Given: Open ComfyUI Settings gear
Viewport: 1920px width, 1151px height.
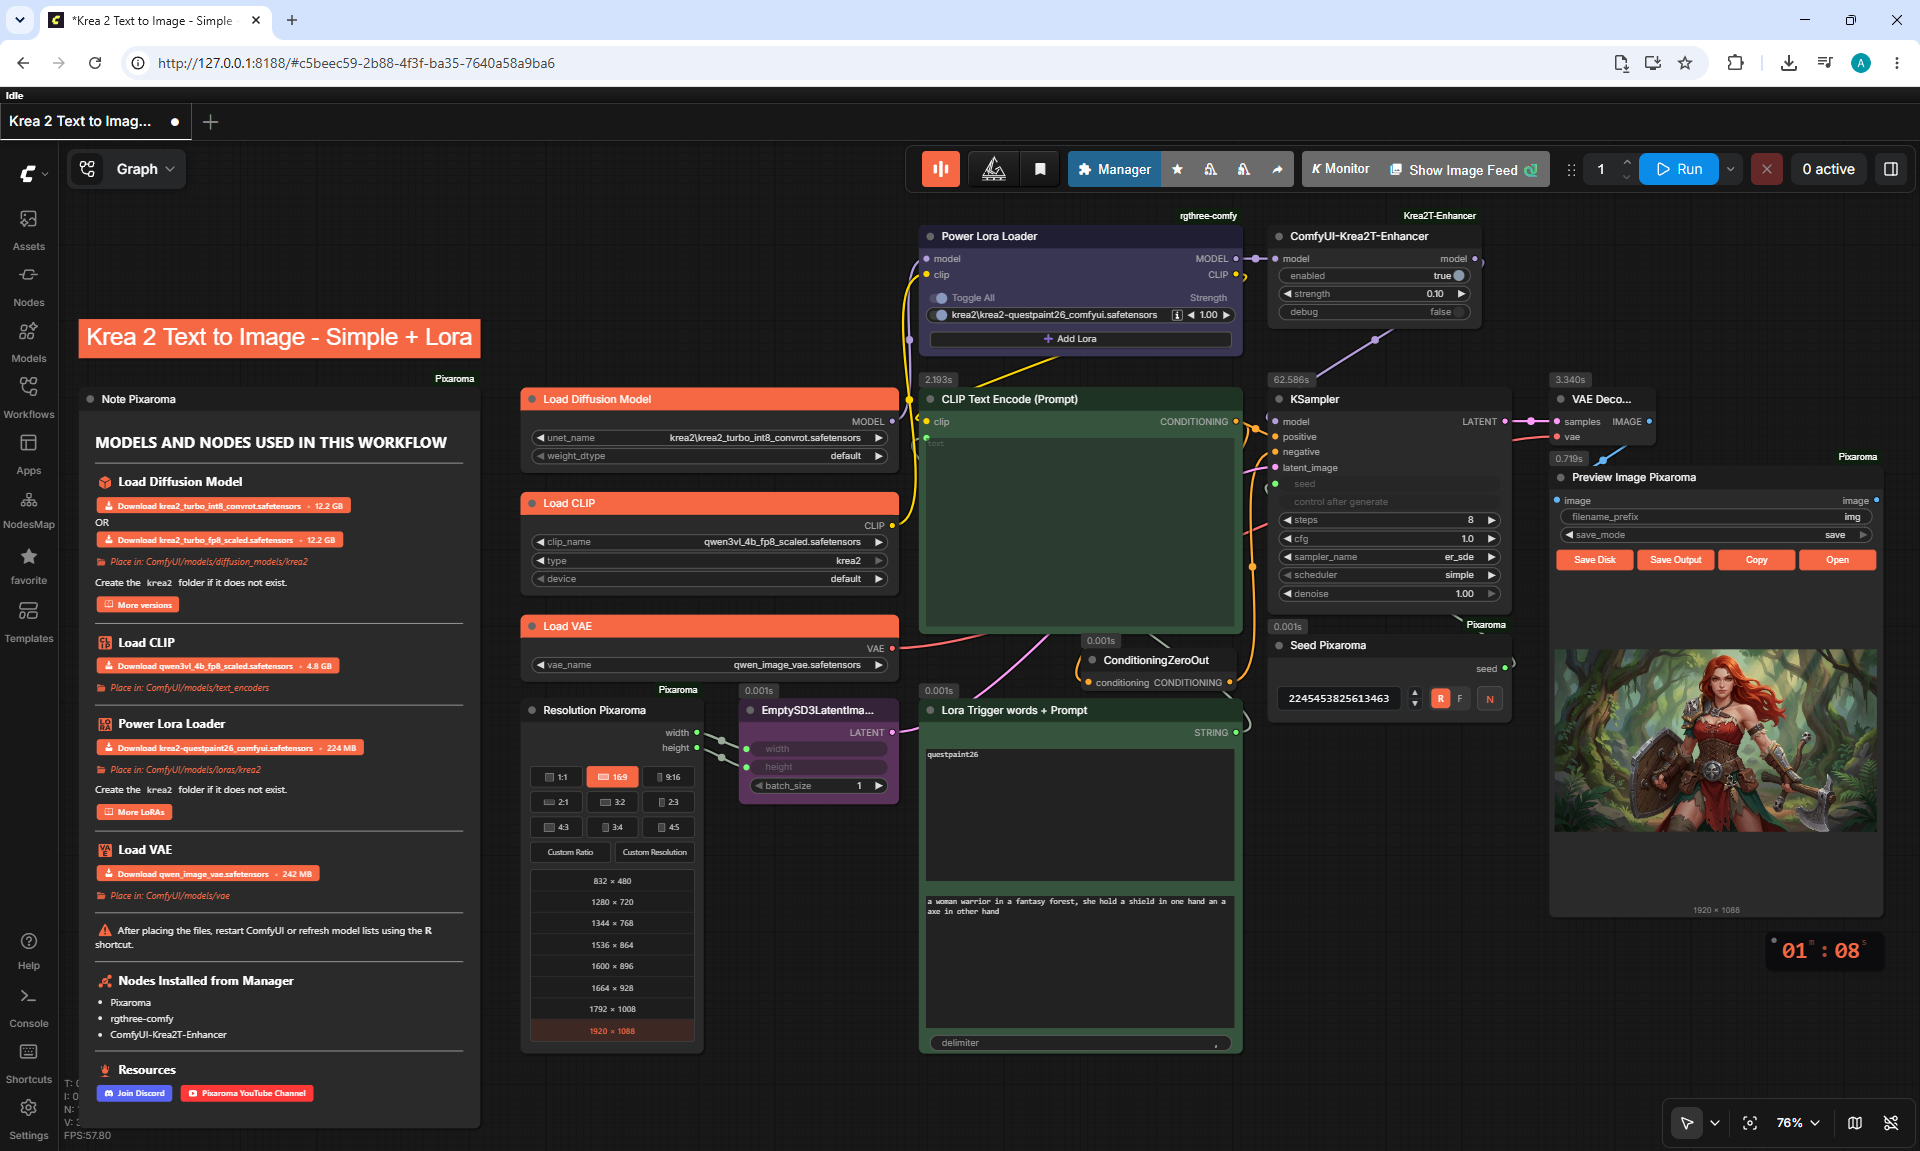Looking at the screenshot, I should (29, 1119).
